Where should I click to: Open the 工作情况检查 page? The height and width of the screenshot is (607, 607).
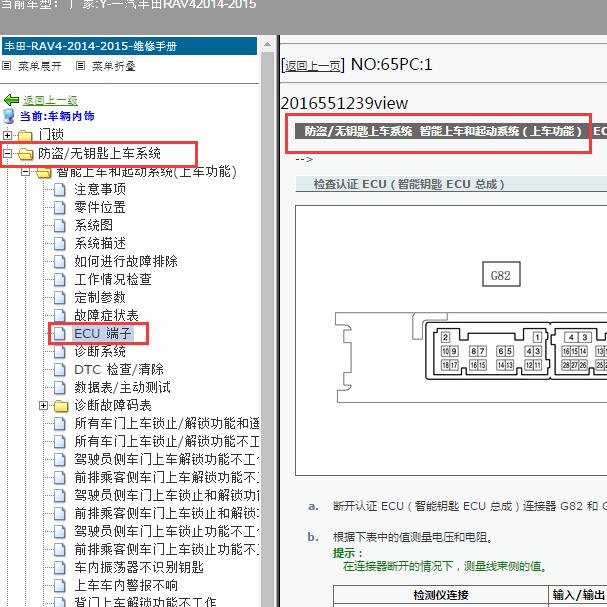113,279
